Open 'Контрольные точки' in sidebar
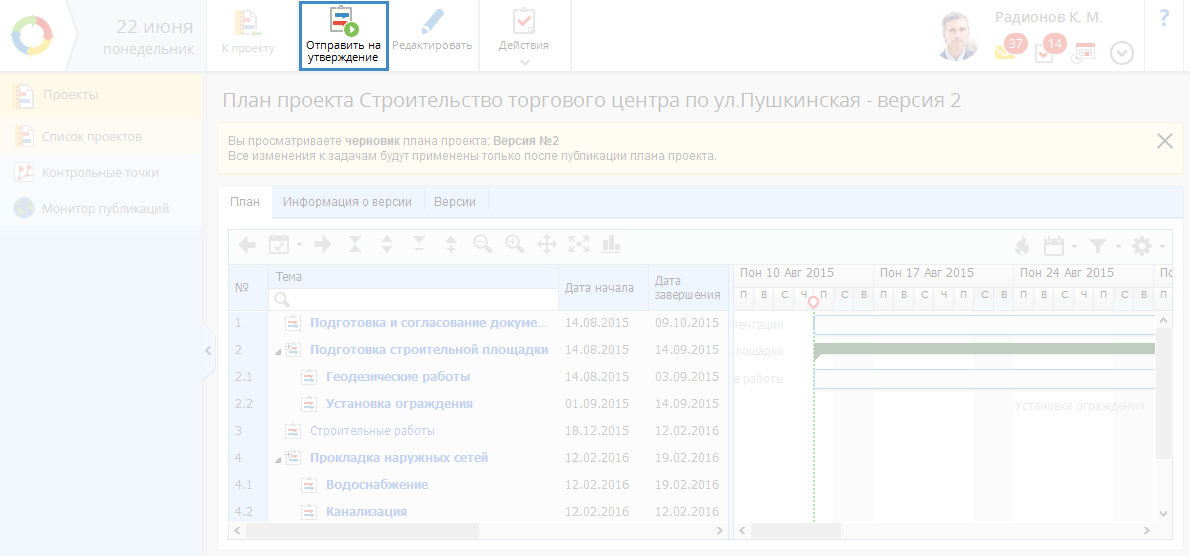 point(100,173)
